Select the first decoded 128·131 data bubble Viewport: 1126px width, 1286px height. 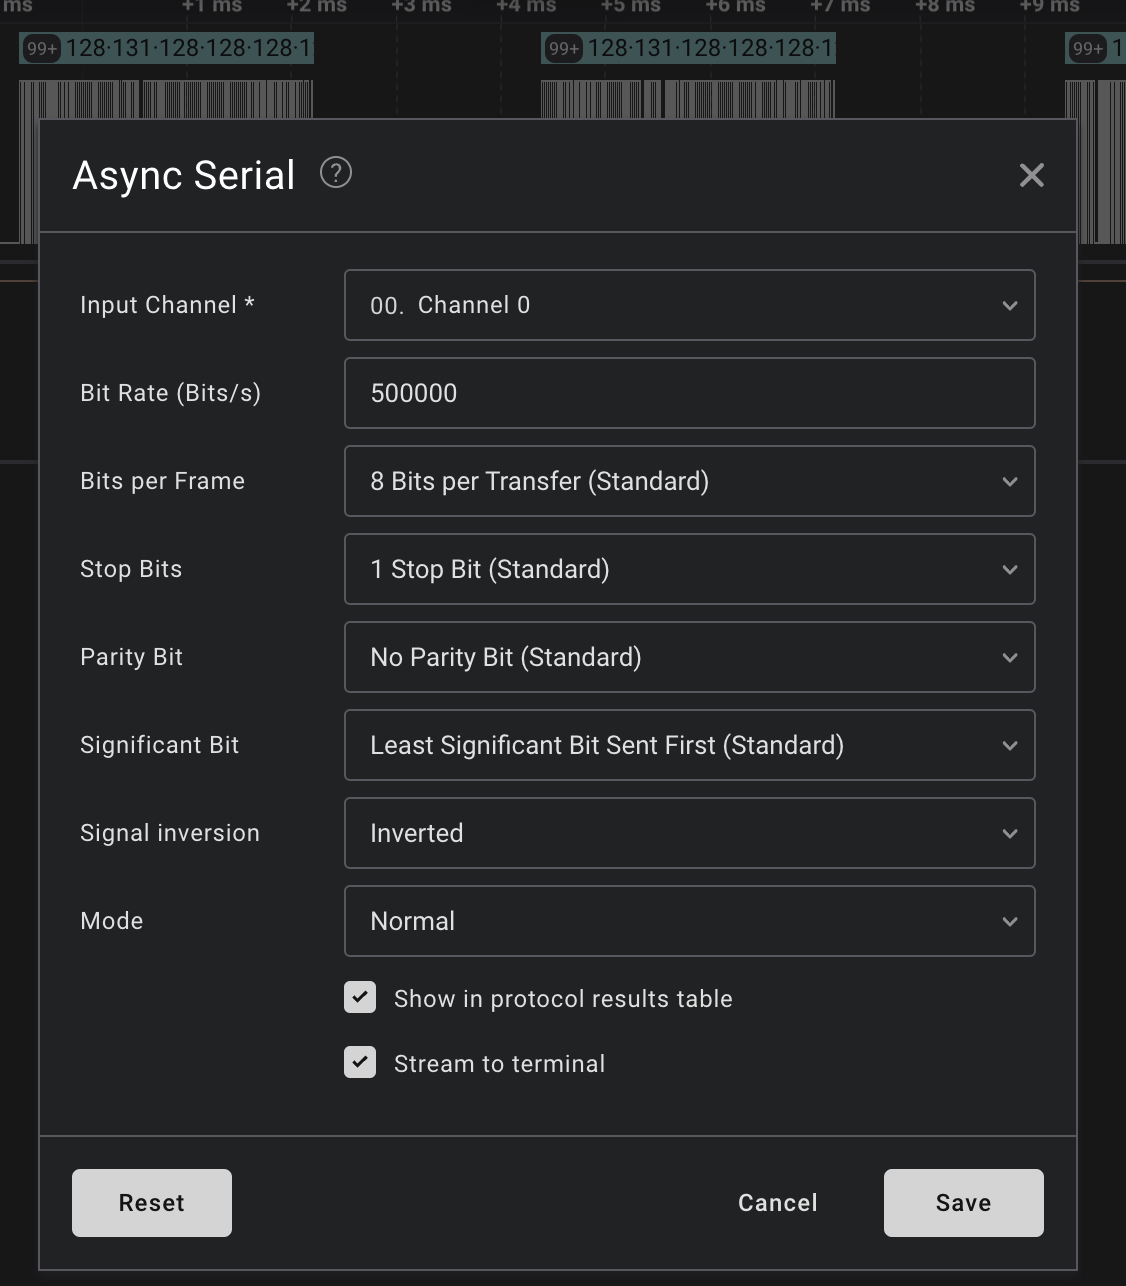click(x=188, y=48)
